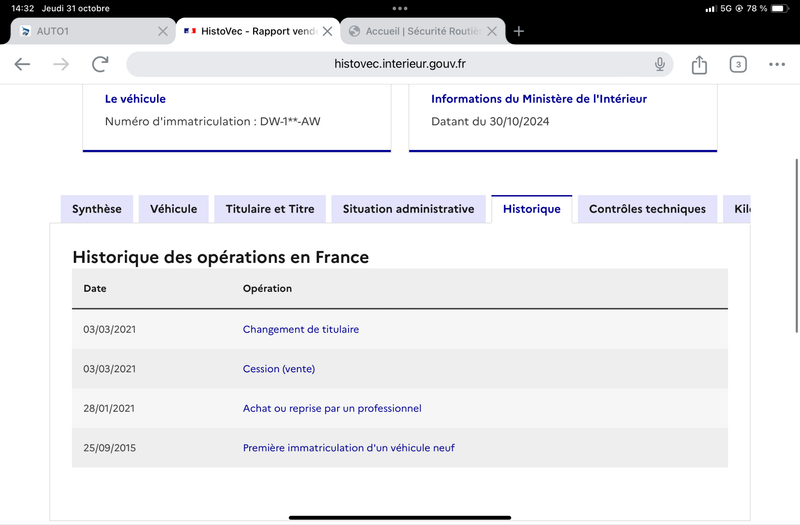The width and height of the screenshot is (800, 525).
Task: Select the HistoVec Rapport tab
Action: [x=258, y=31]
